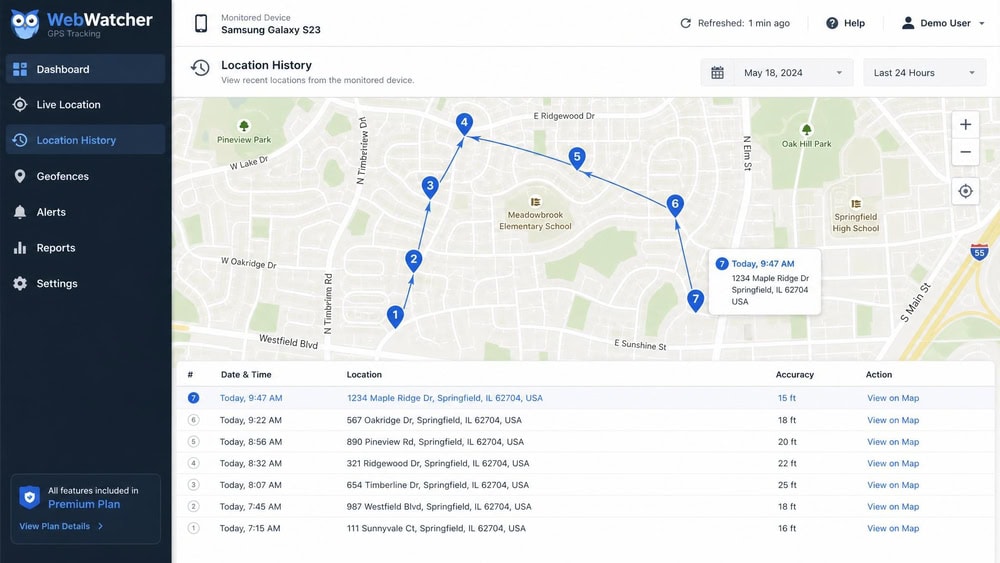The height and width of the screenshot is (563, 1000).
Task: Go to Live Location page
Action: pos(85,105)
